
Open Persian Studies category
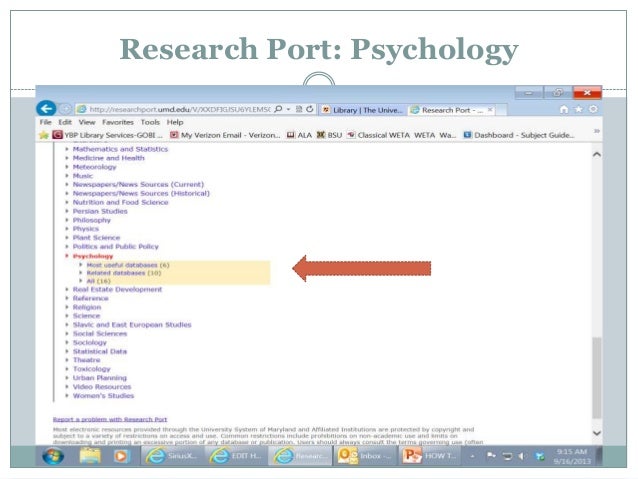[100, 211]
